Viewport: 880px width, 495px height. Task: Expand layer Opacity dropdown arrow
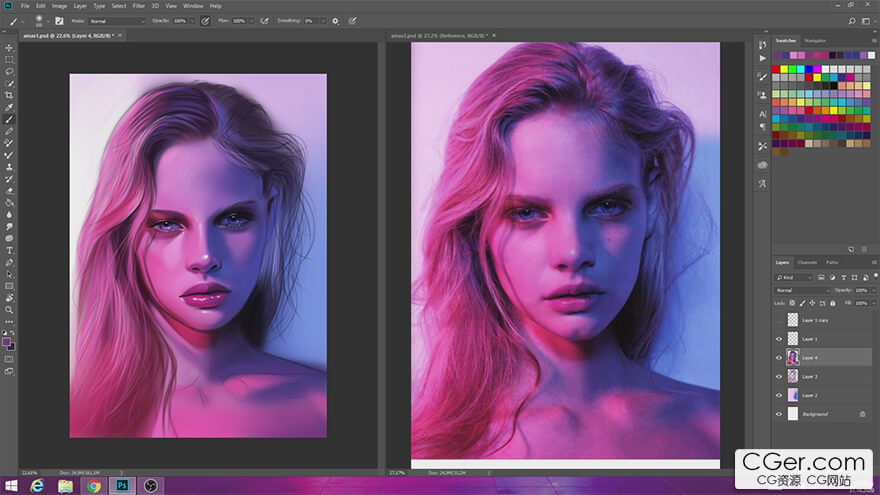coord(873,290)
